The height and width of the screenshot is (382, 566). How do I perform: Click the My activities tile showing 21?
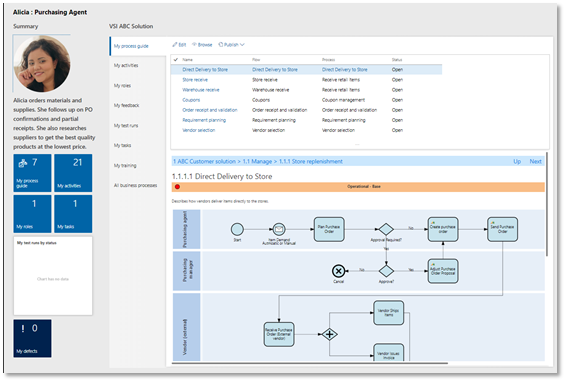click(73, 173)
